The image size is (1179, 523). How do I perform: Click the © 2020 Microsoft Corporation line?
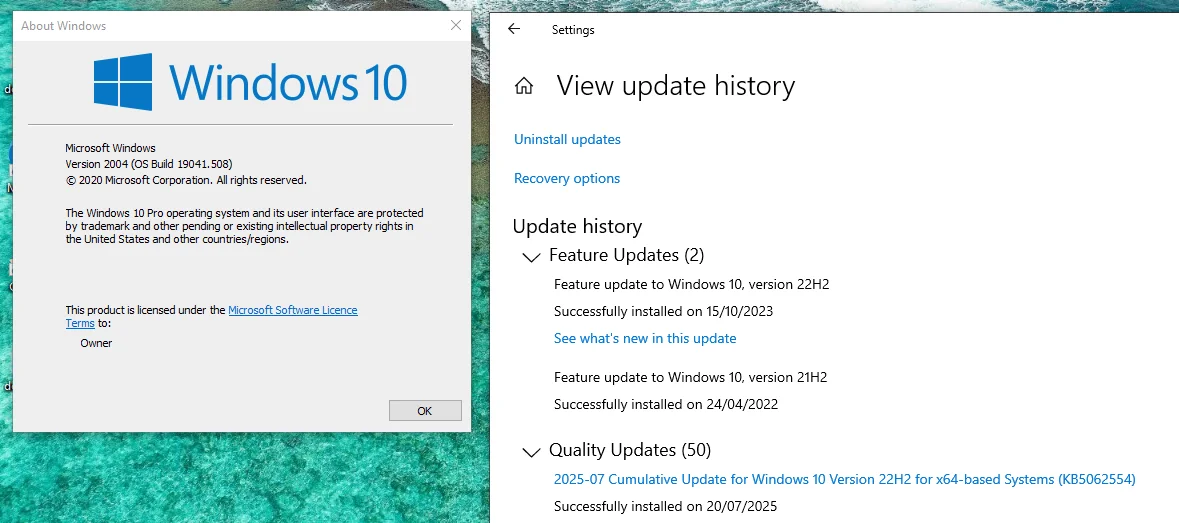coord(186,180)
